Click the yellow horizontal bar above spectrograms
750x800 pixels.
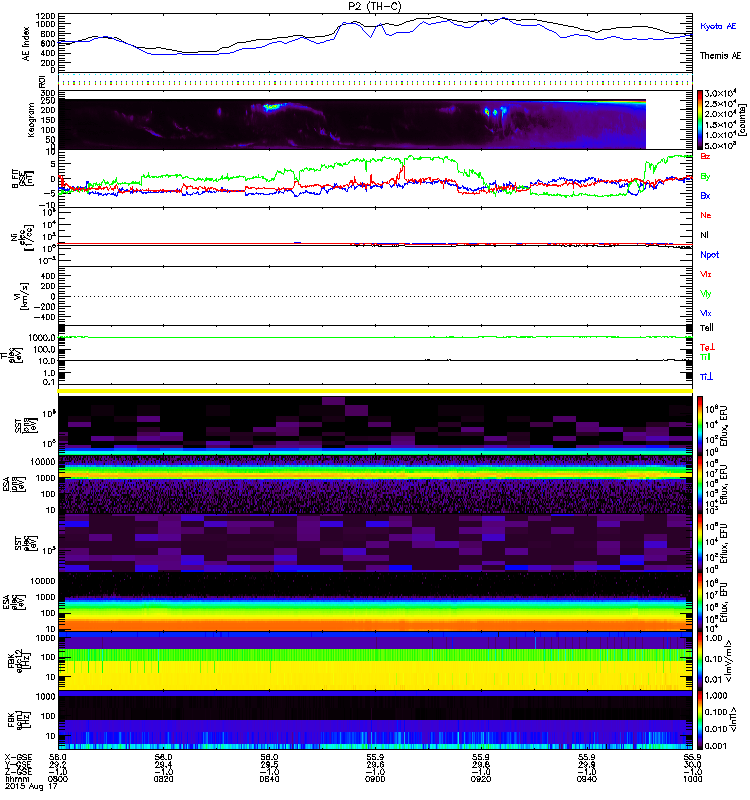point(375,391)
